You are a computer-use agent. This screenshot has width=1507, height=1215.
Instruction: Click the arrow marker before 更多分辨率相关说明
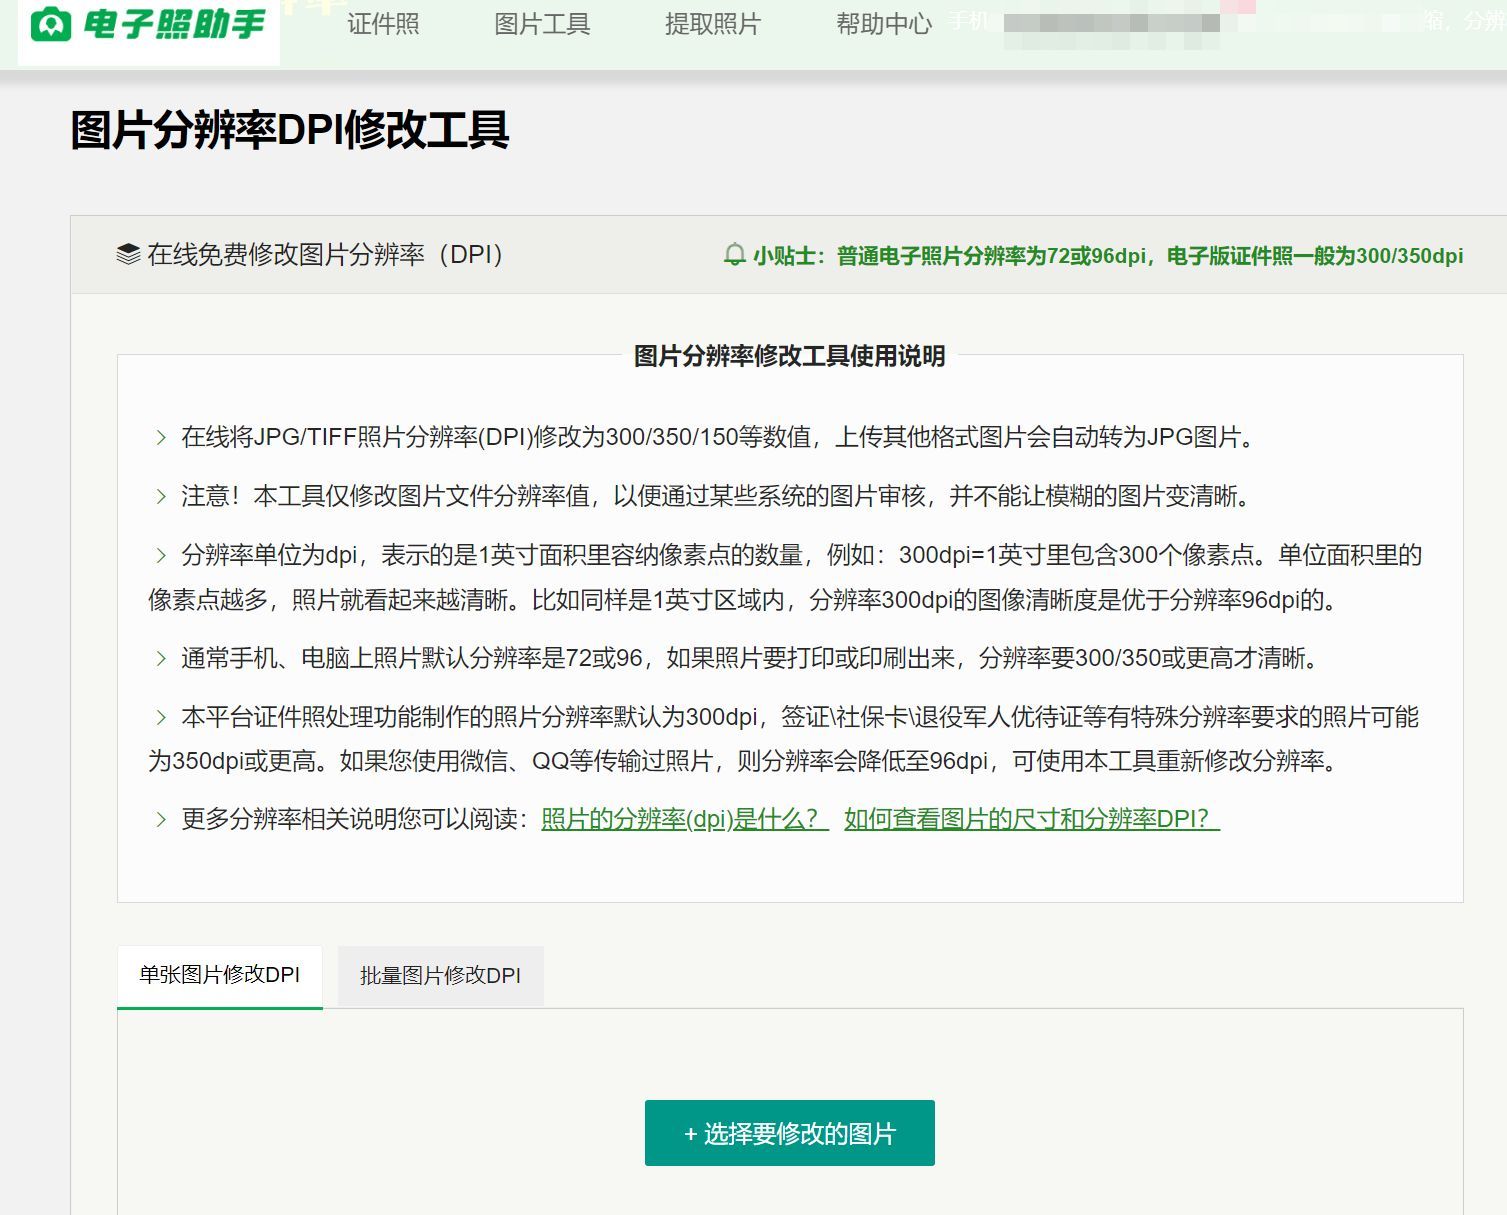[x=160, y=819]
